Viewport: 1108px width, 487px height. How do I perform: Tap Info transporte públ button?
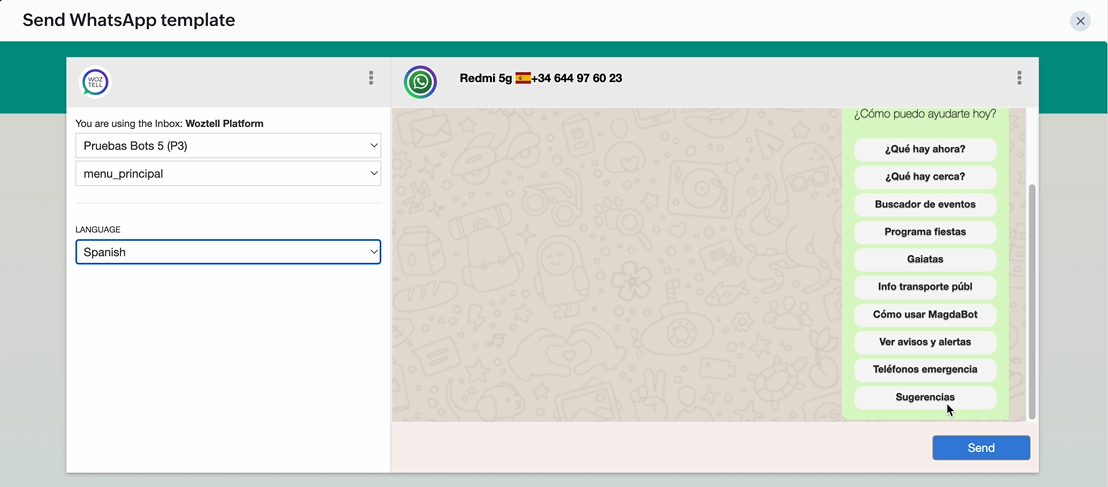[x=925, y=287]
